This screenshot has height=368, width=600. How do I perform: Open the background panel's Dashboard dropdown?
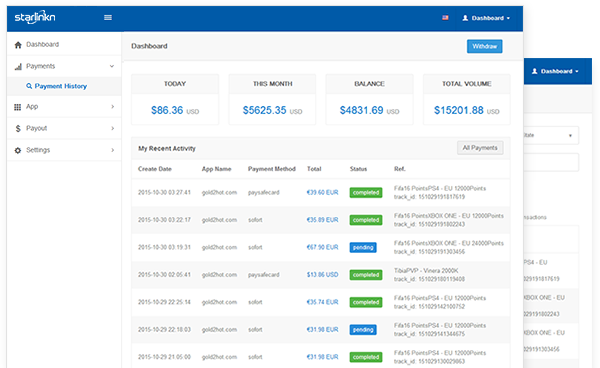(x=555, y=71)
